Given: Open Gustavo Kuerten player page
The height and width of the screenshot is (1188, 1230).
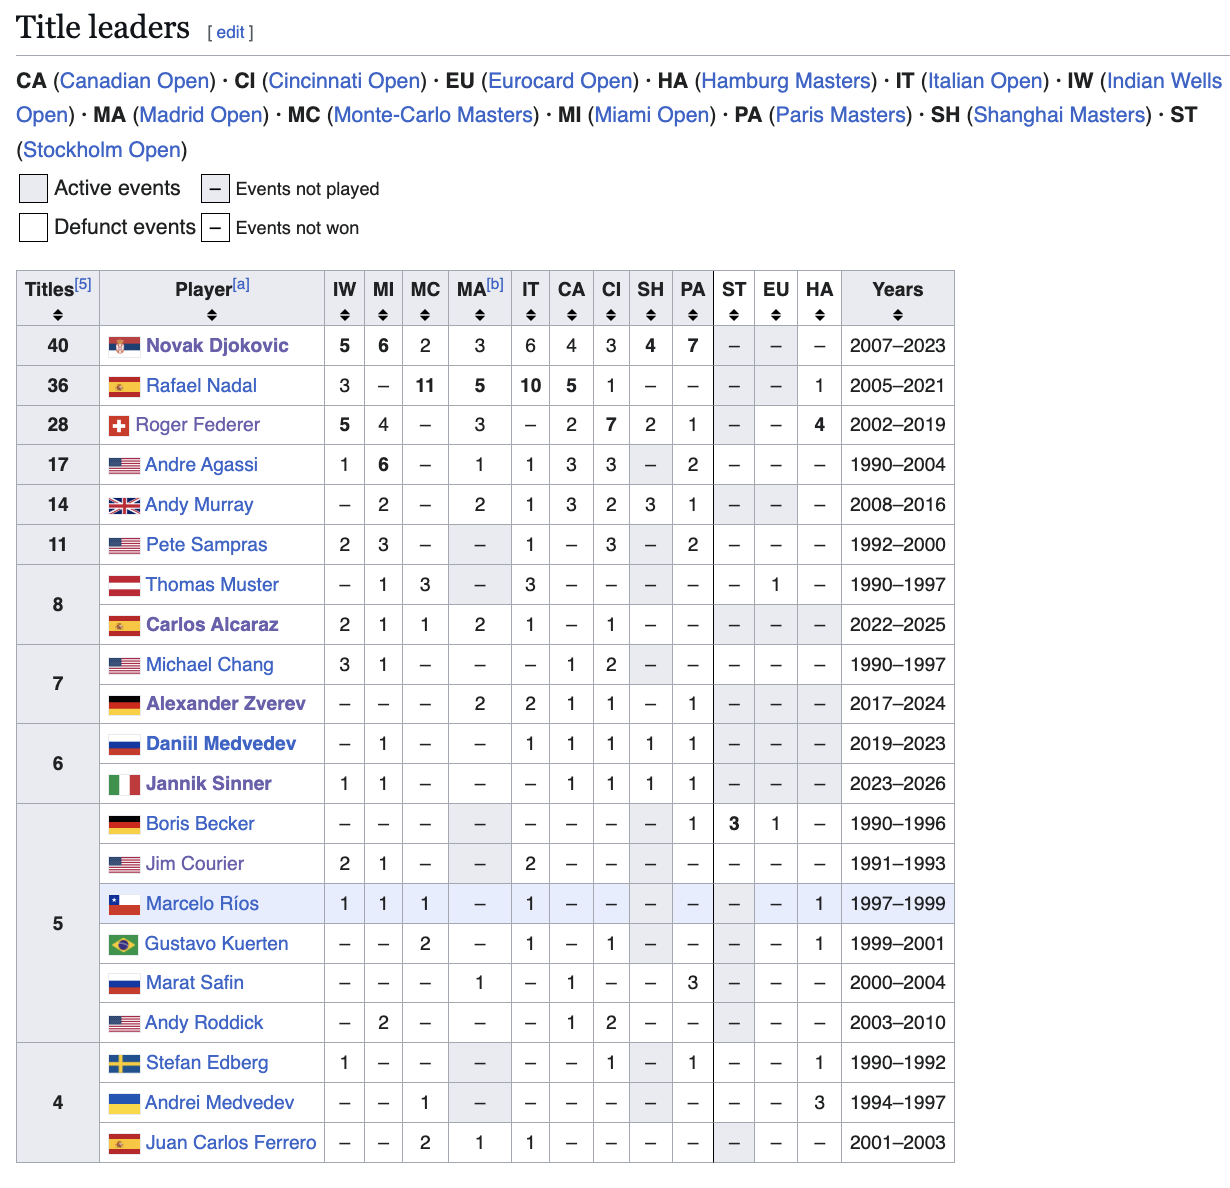Looking at the screenshot, I should click(216, 944).
